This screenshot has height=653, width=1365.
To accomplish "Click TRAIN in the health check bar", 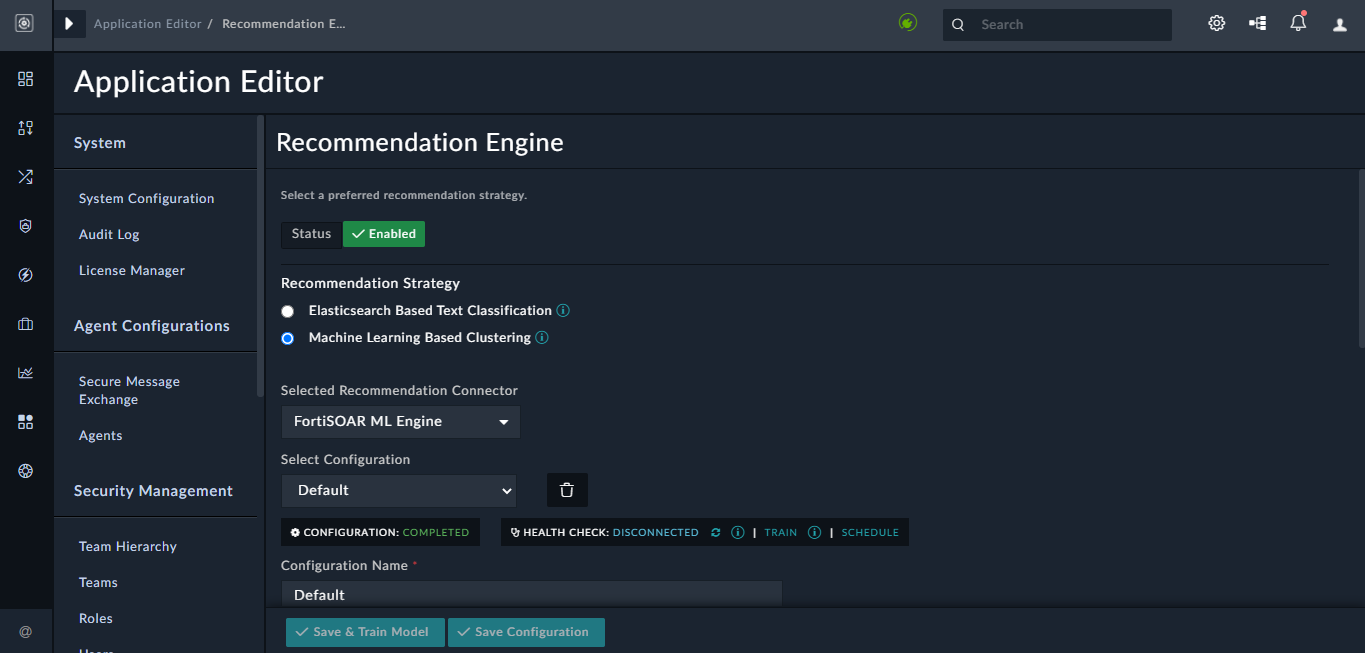I will [x=780, y=532].
